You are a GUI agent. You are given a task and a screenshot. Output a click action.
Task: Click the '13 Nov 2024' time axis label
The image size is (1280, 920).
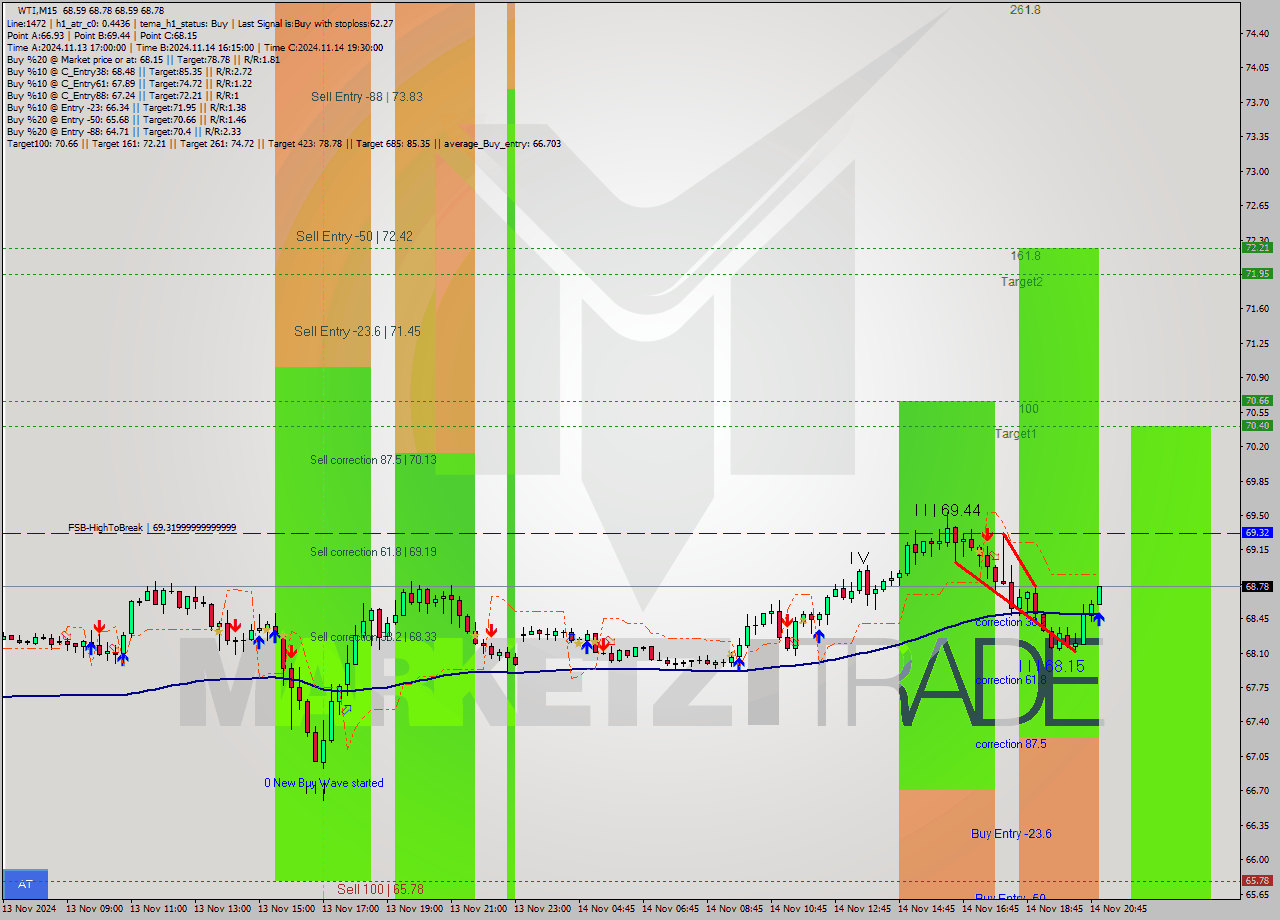29,909
